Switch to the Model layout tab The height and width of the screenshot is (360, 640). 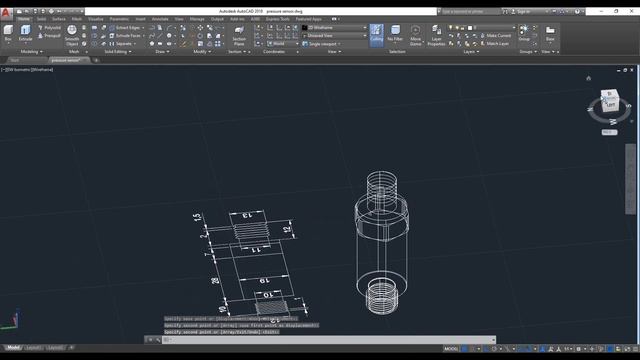pos(13,348)
